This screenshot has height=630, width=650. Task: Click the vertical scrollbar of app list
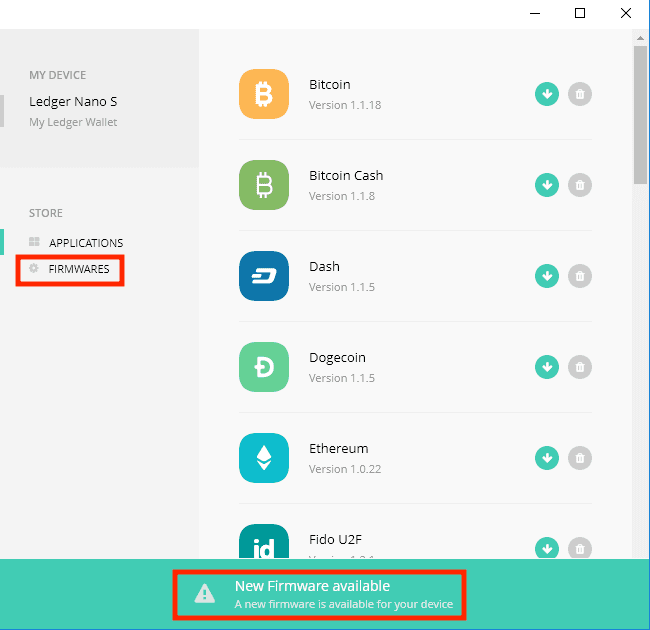(x=640, y=115)
